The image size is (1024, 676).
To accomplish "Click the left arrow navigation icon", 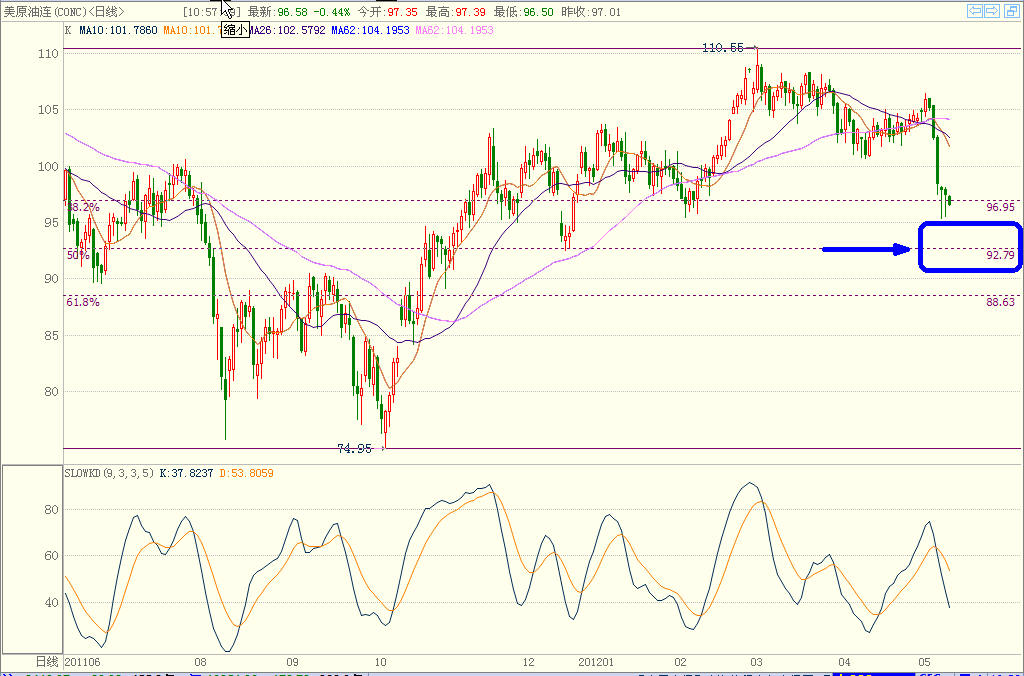I will (x=975, y=10).
